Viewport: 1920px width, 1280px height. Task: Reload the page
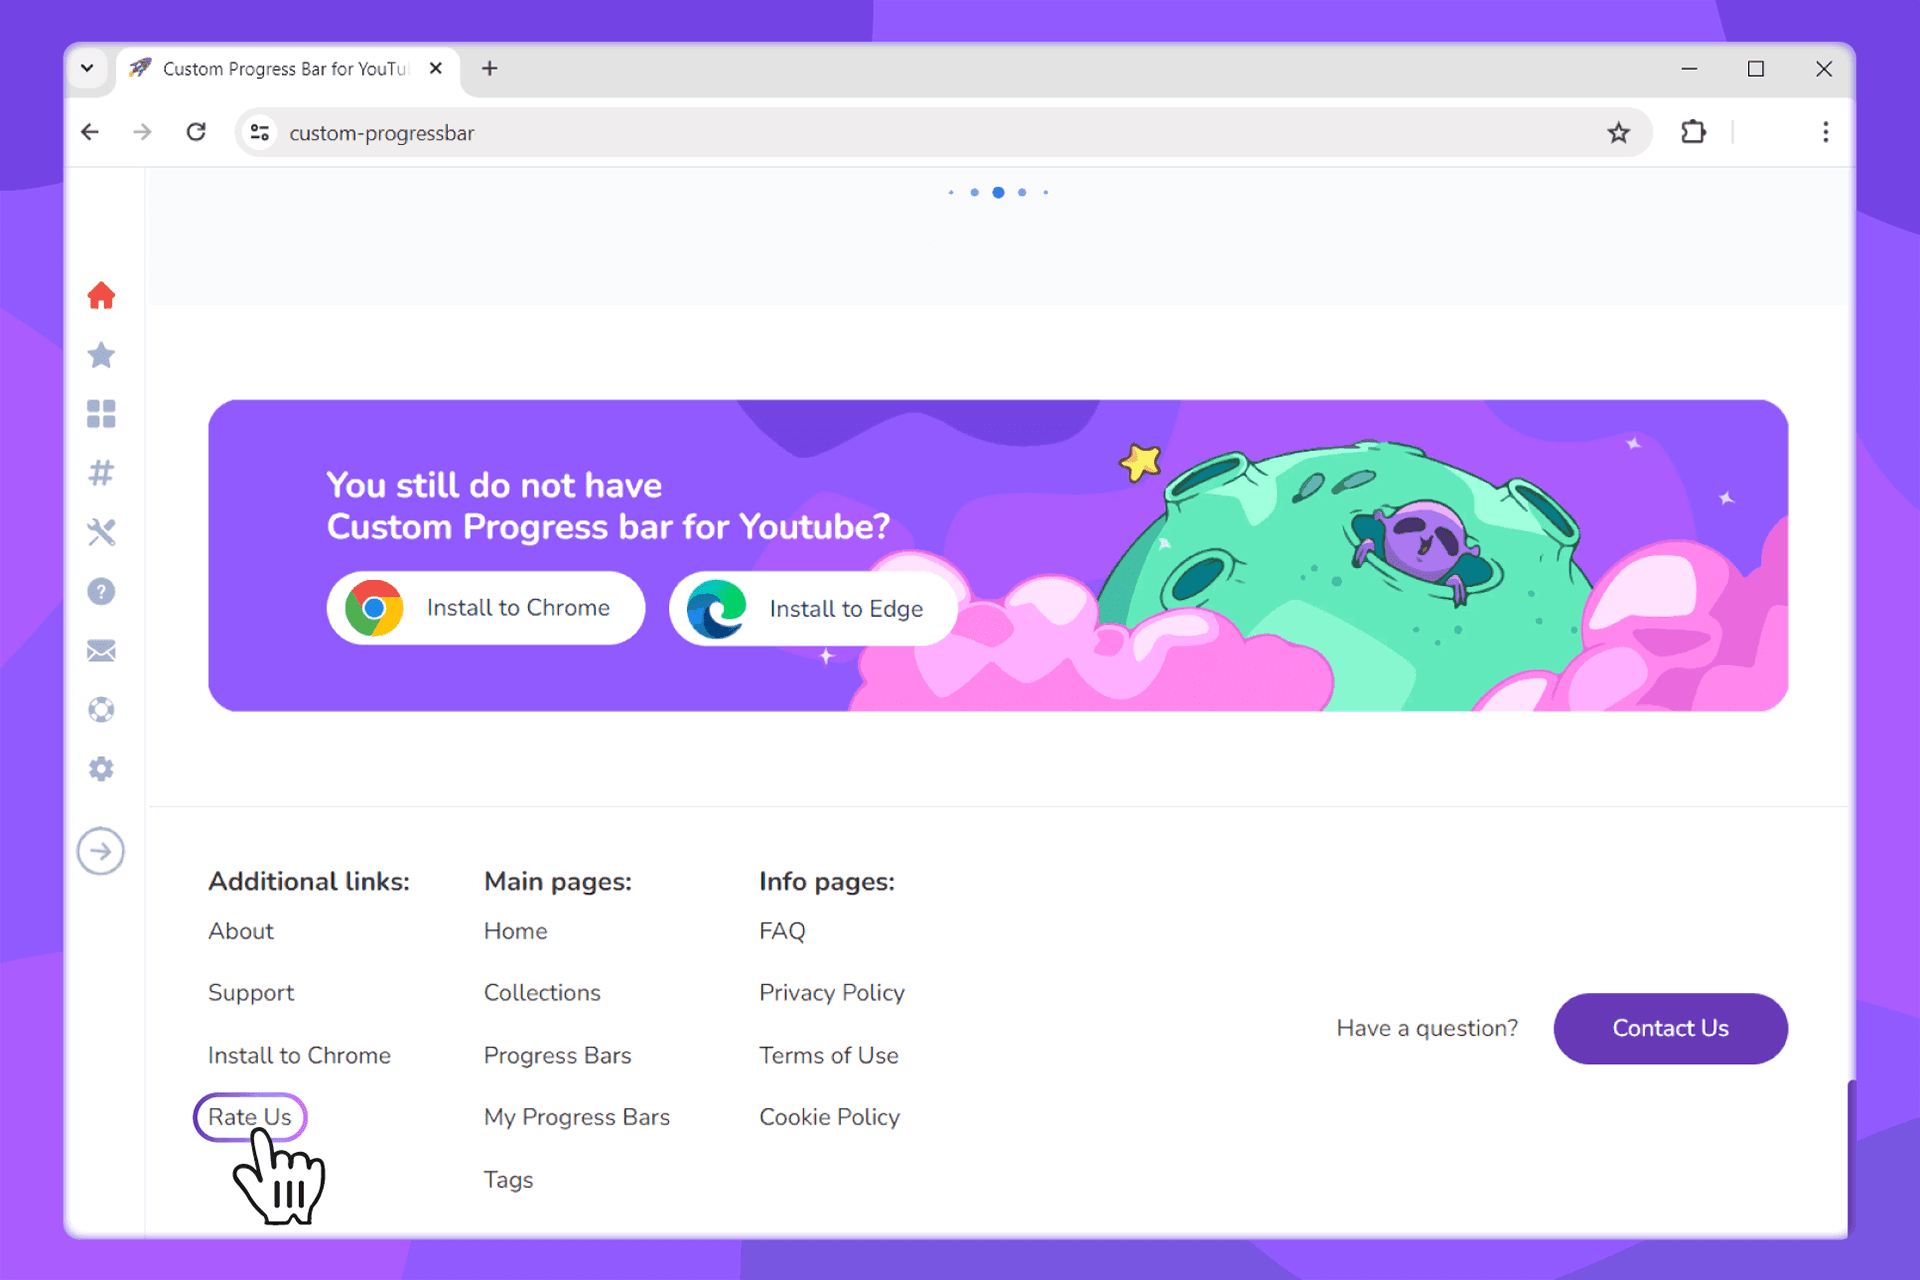(196, 132)
